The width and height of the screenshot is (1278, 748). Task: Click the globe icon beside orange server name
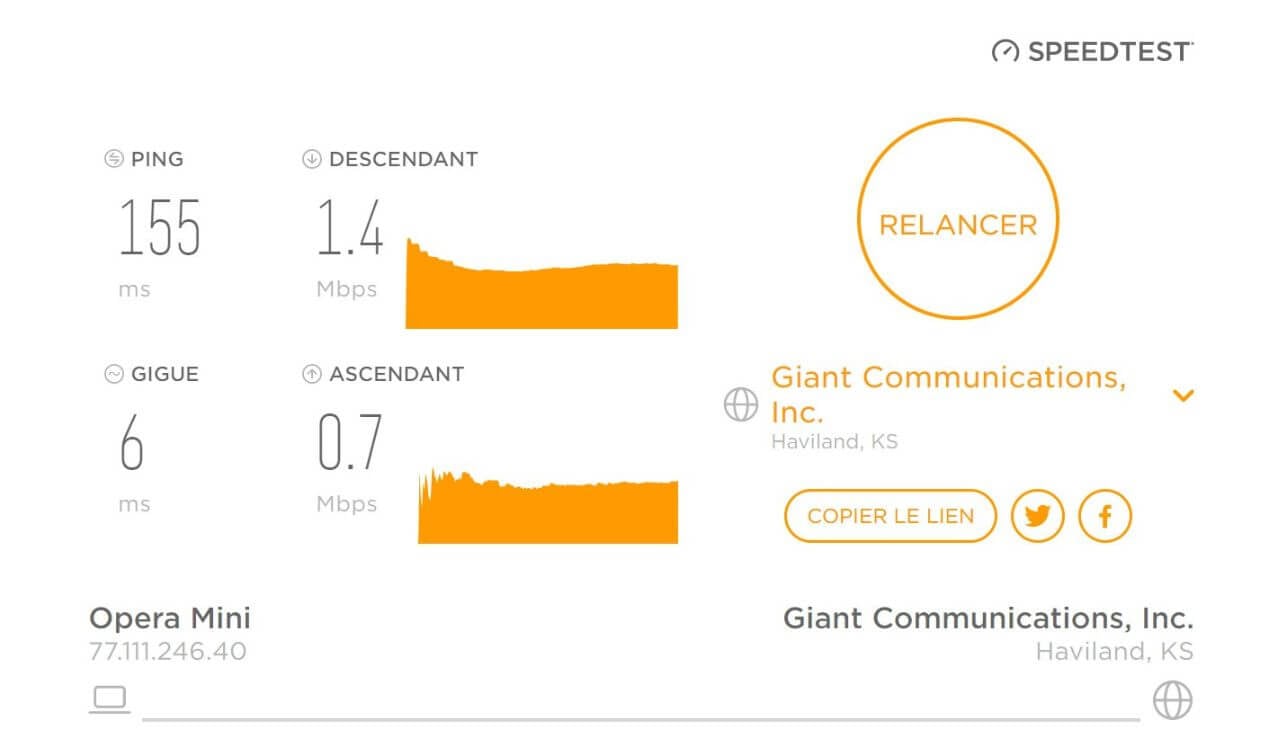[740, 404]
